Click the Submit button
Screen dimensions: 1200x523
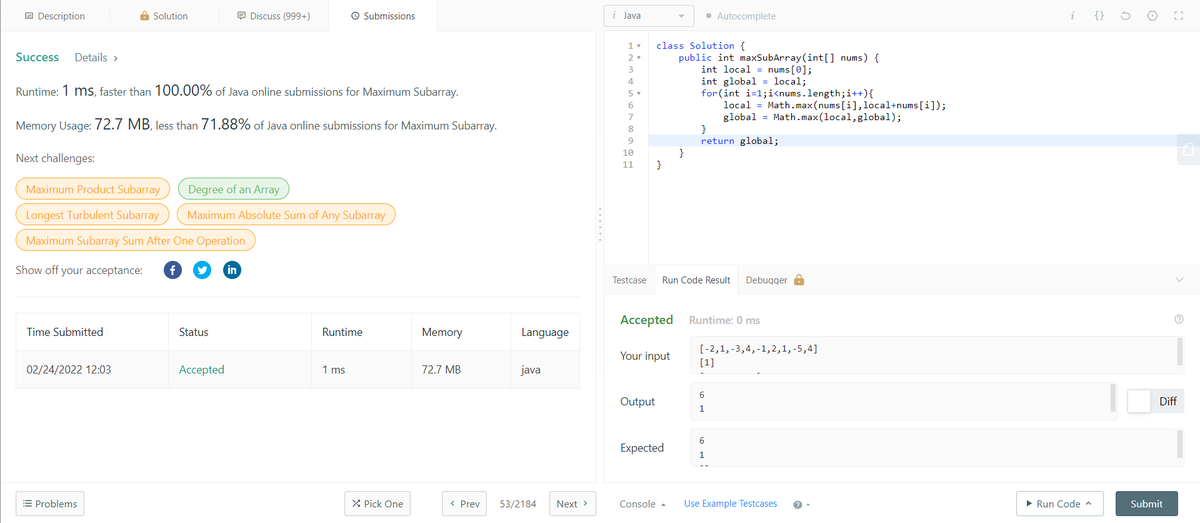pos(1146,504)
